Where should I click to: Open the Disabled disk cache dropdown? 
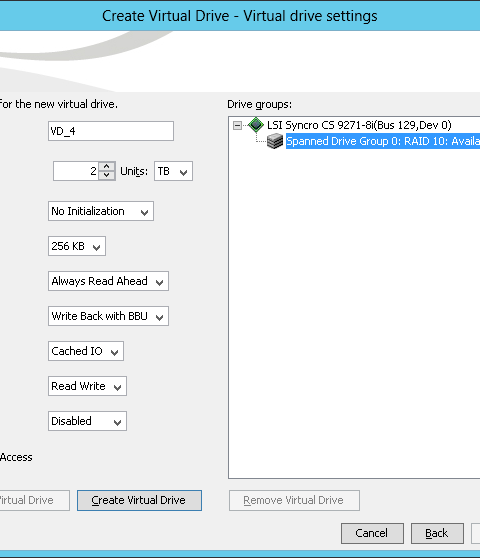(x=87, y=421)
